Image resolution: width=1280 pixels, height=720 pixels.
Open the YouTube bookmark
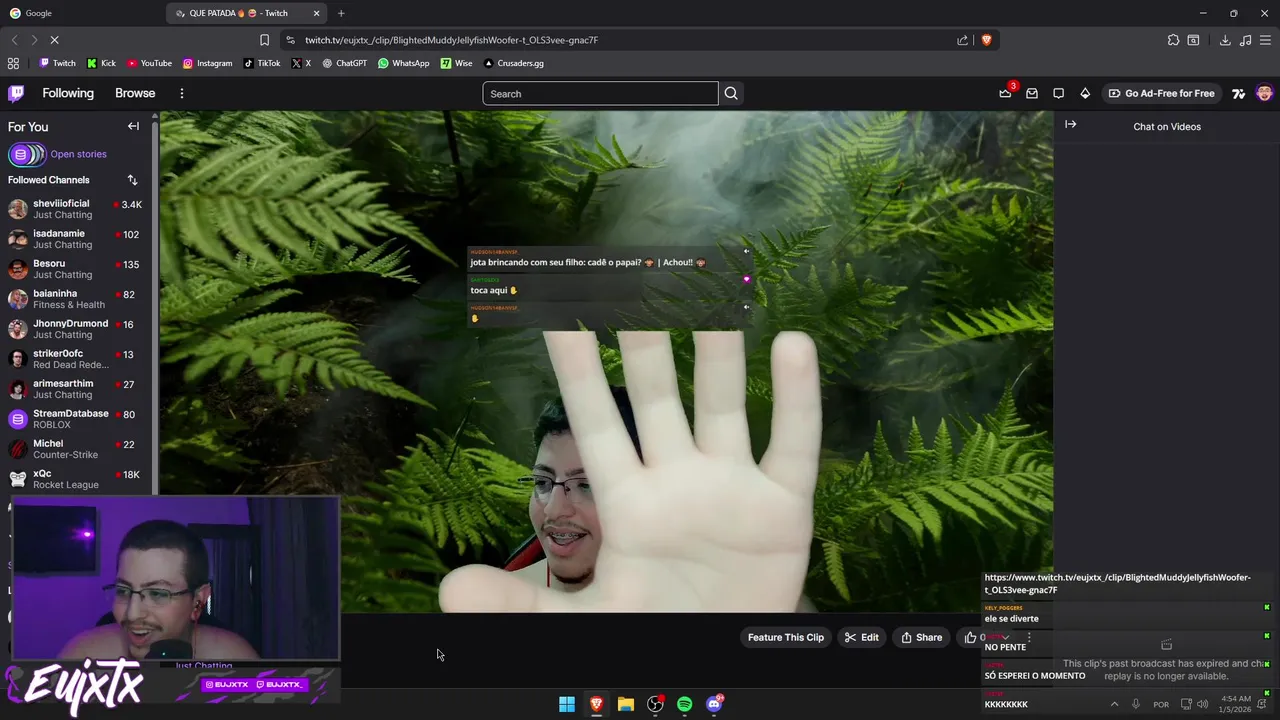[x=149, y=63]
